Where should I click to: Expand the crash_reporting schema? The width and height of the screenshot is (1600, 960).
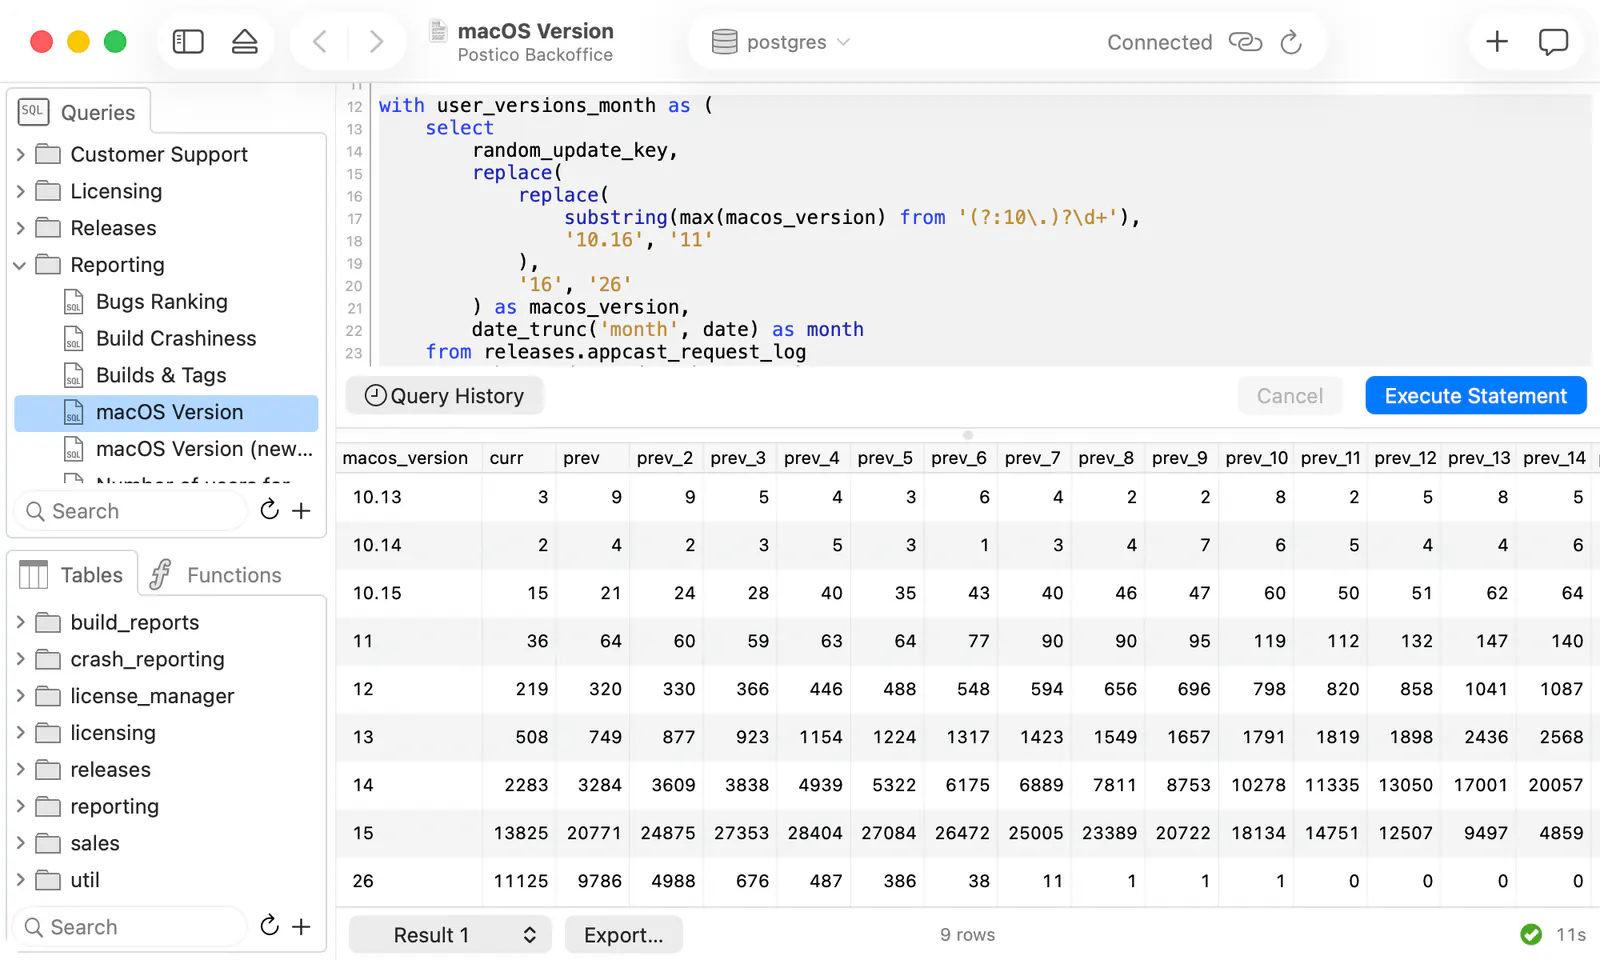20,659
